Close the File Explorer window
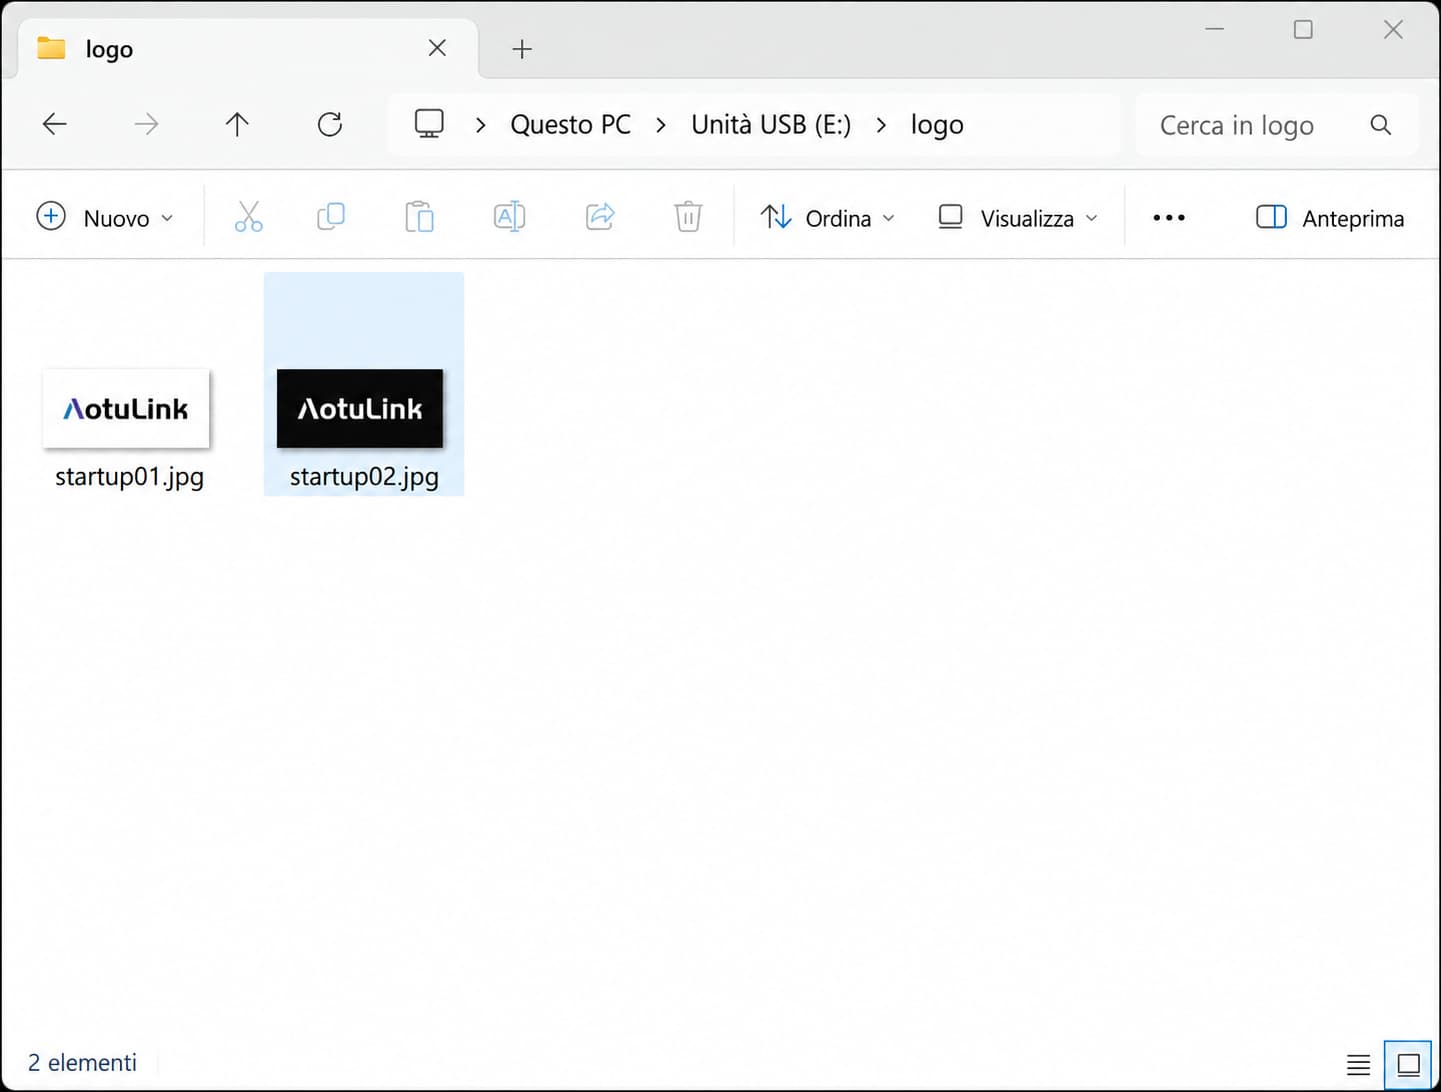The image size is (1441, 1092). 1393,29
